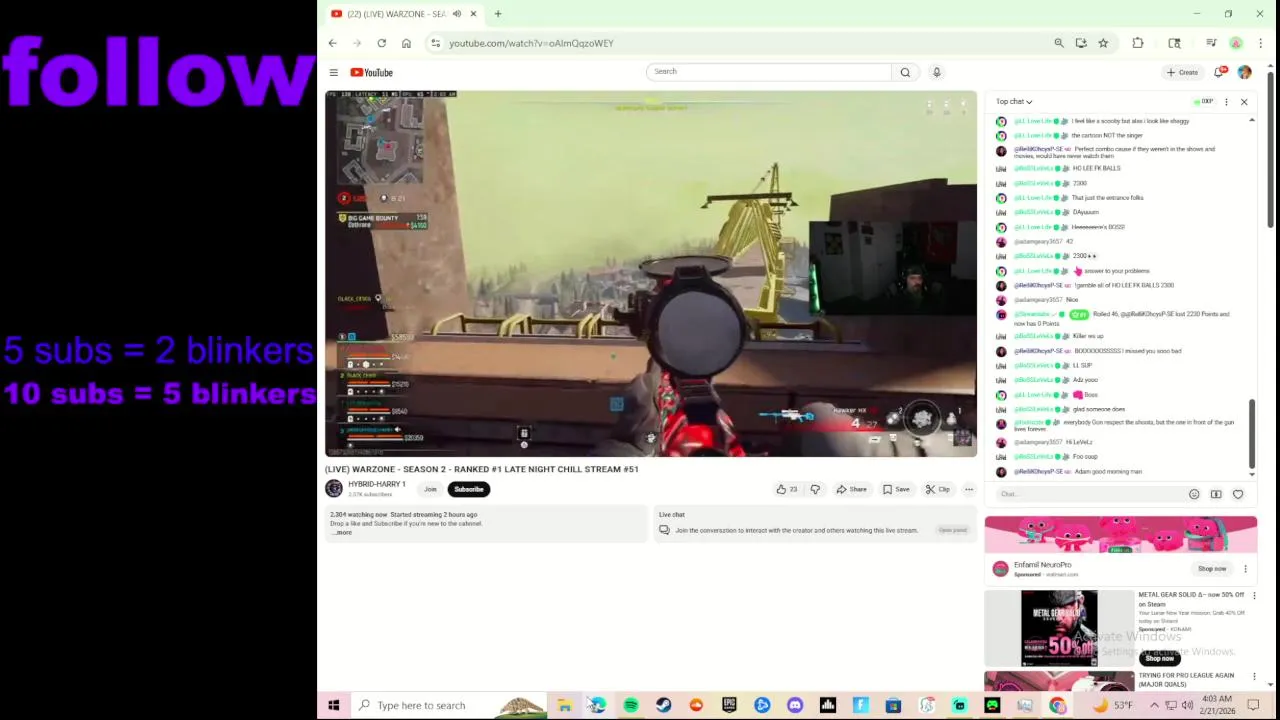View site information icon in address bar
This screenshot has height=720, width=1280.
(435, 43)
